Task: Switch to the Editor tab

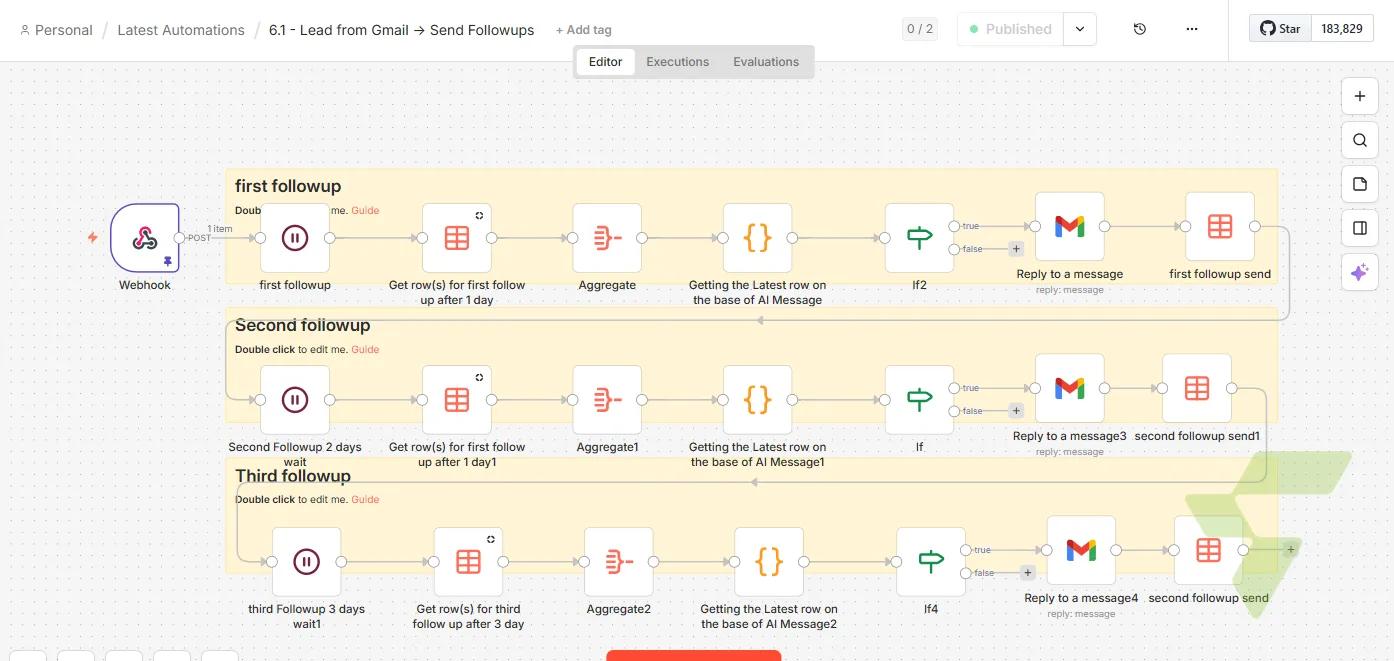Action: 606,62
